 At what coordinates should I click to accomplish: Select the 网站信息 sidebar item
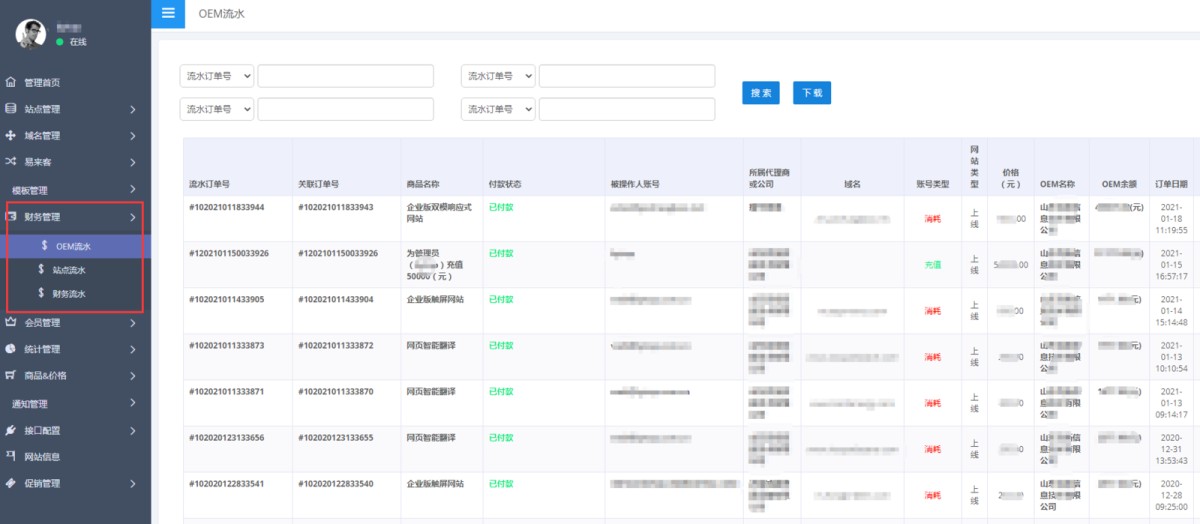click(45, 457)
